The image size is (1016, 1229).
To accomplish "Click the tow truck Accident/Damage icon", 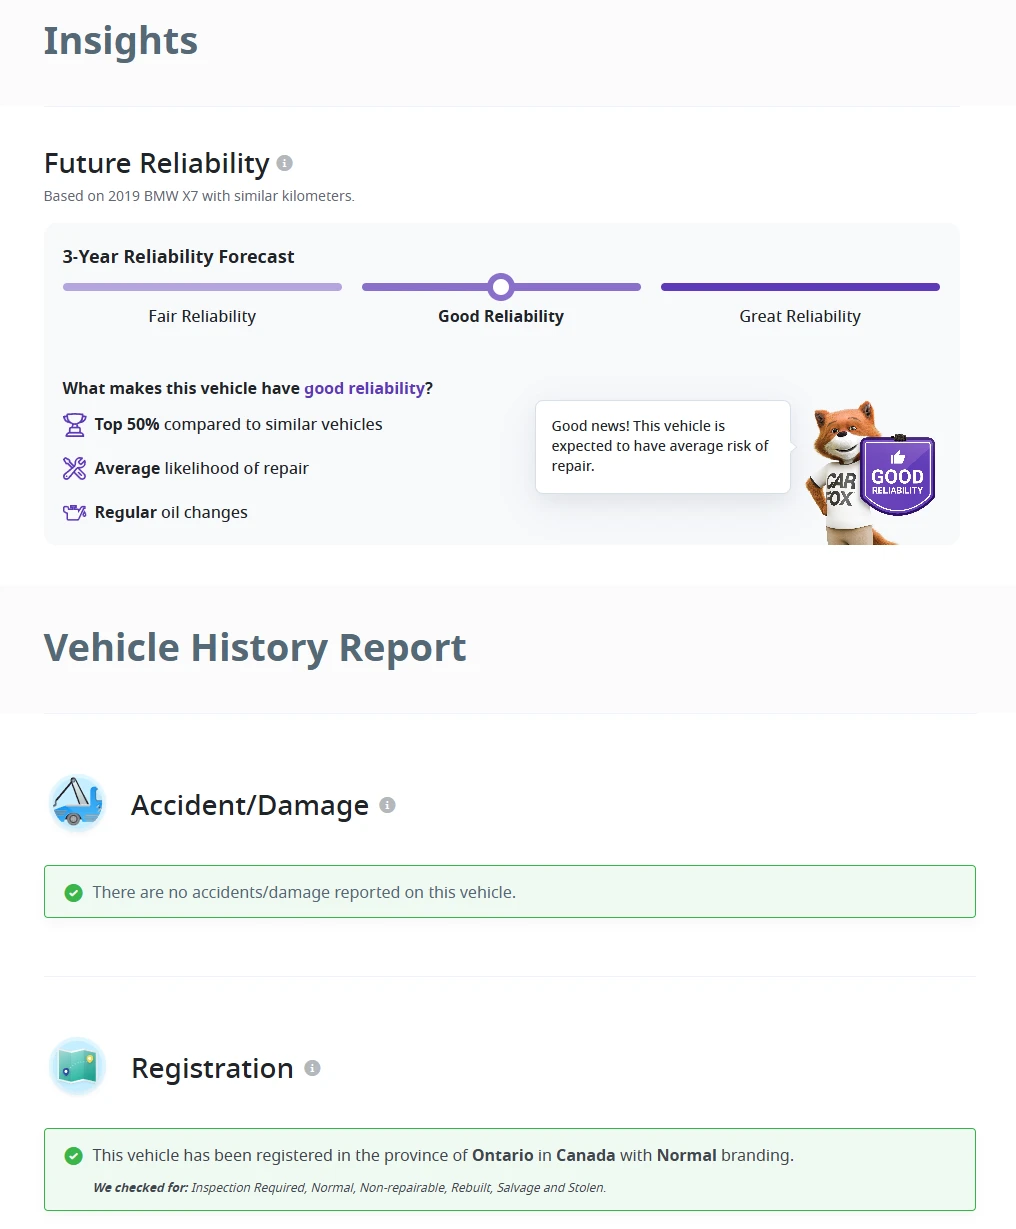I will (77, 803).
